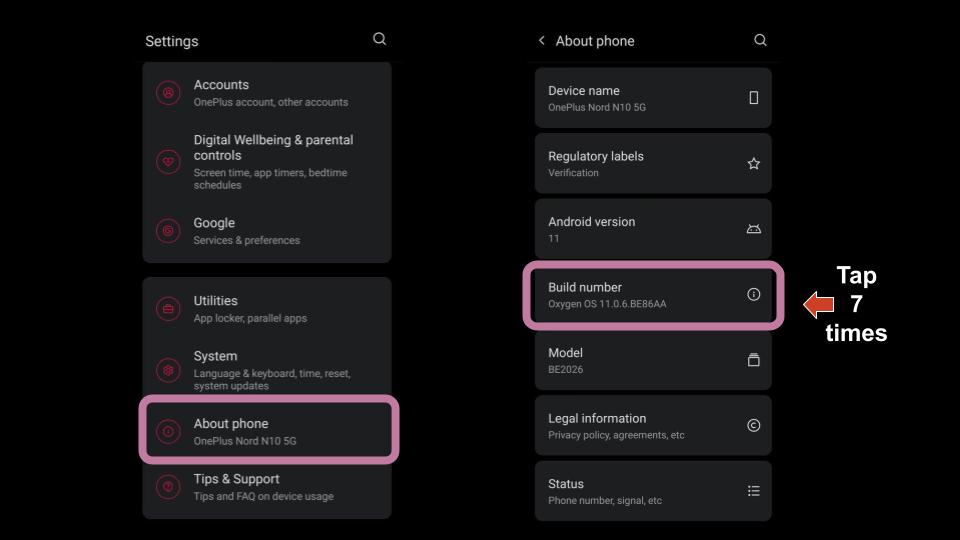Click 'App locker, parallel apps' text
960x540 pixels.
point(250,318)
